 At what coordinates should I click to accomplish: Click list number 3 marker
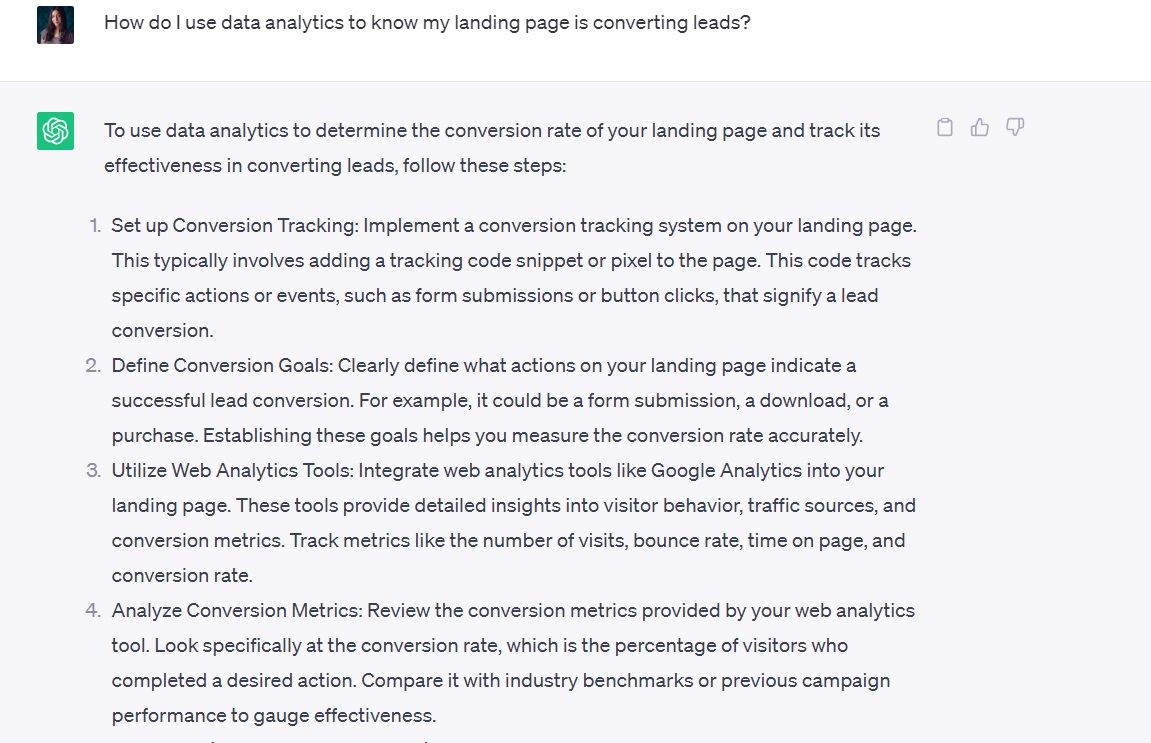(93, 471)
